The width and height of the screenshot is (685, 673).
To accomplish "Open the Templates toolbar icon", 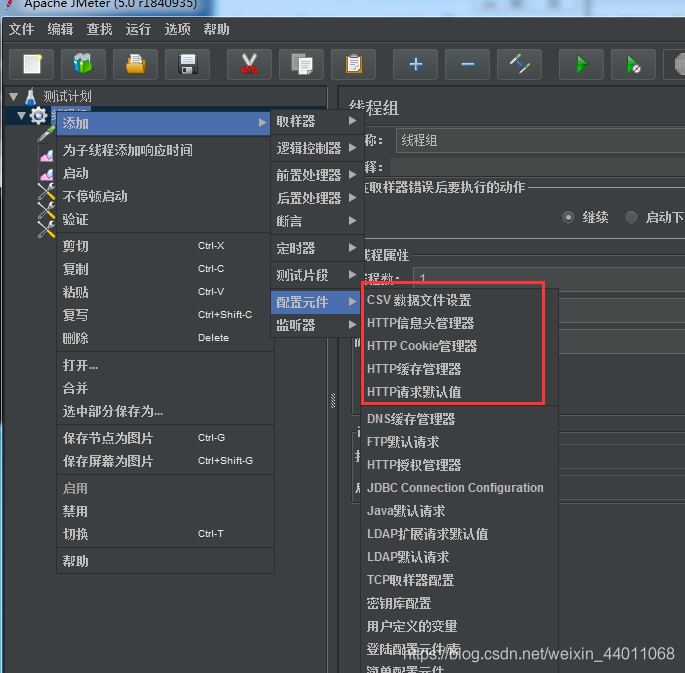I will coord(83,64).
